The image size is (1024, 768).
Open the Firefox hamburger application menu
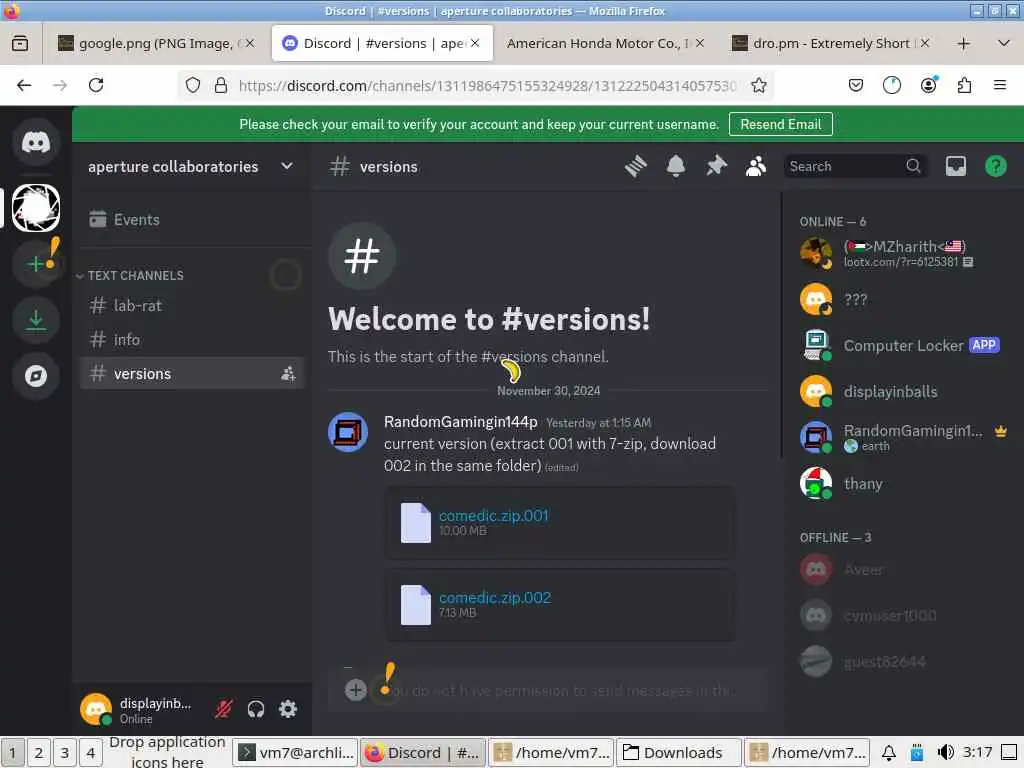click(x=999, y=85)
